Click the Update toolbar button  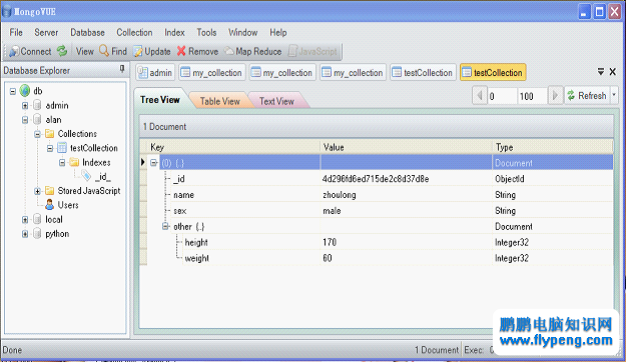[x=152, y=51]
